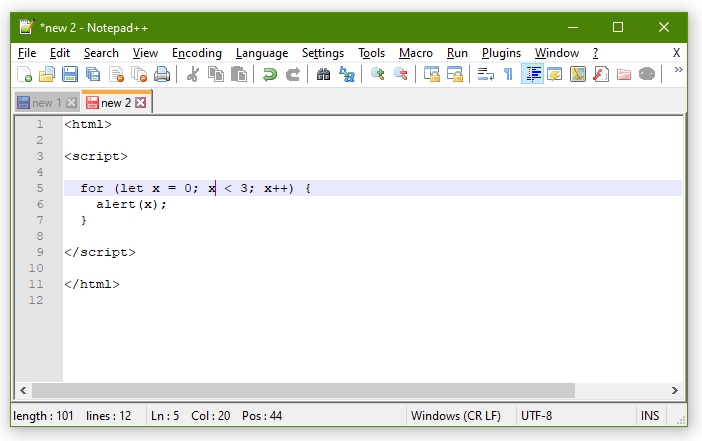Show all characters with pilcrow icon

coord(508,74)
